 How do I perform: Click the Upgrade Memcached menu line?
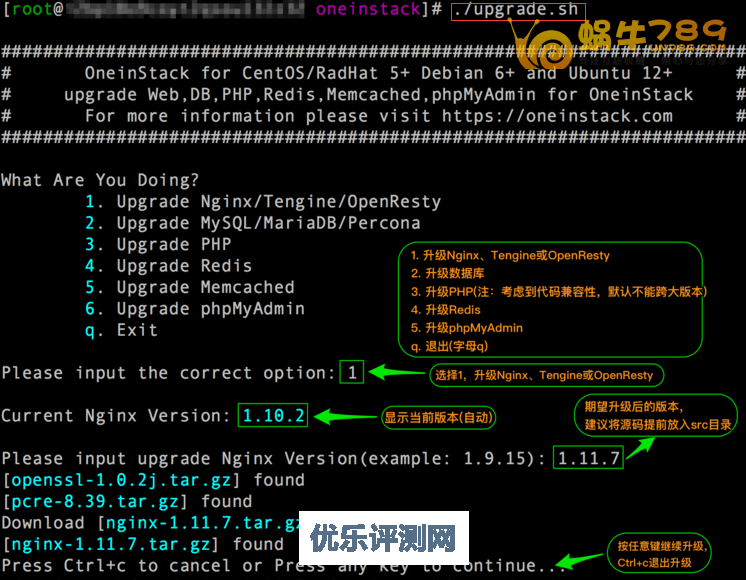pyautogui.click(x=189, y=287)
